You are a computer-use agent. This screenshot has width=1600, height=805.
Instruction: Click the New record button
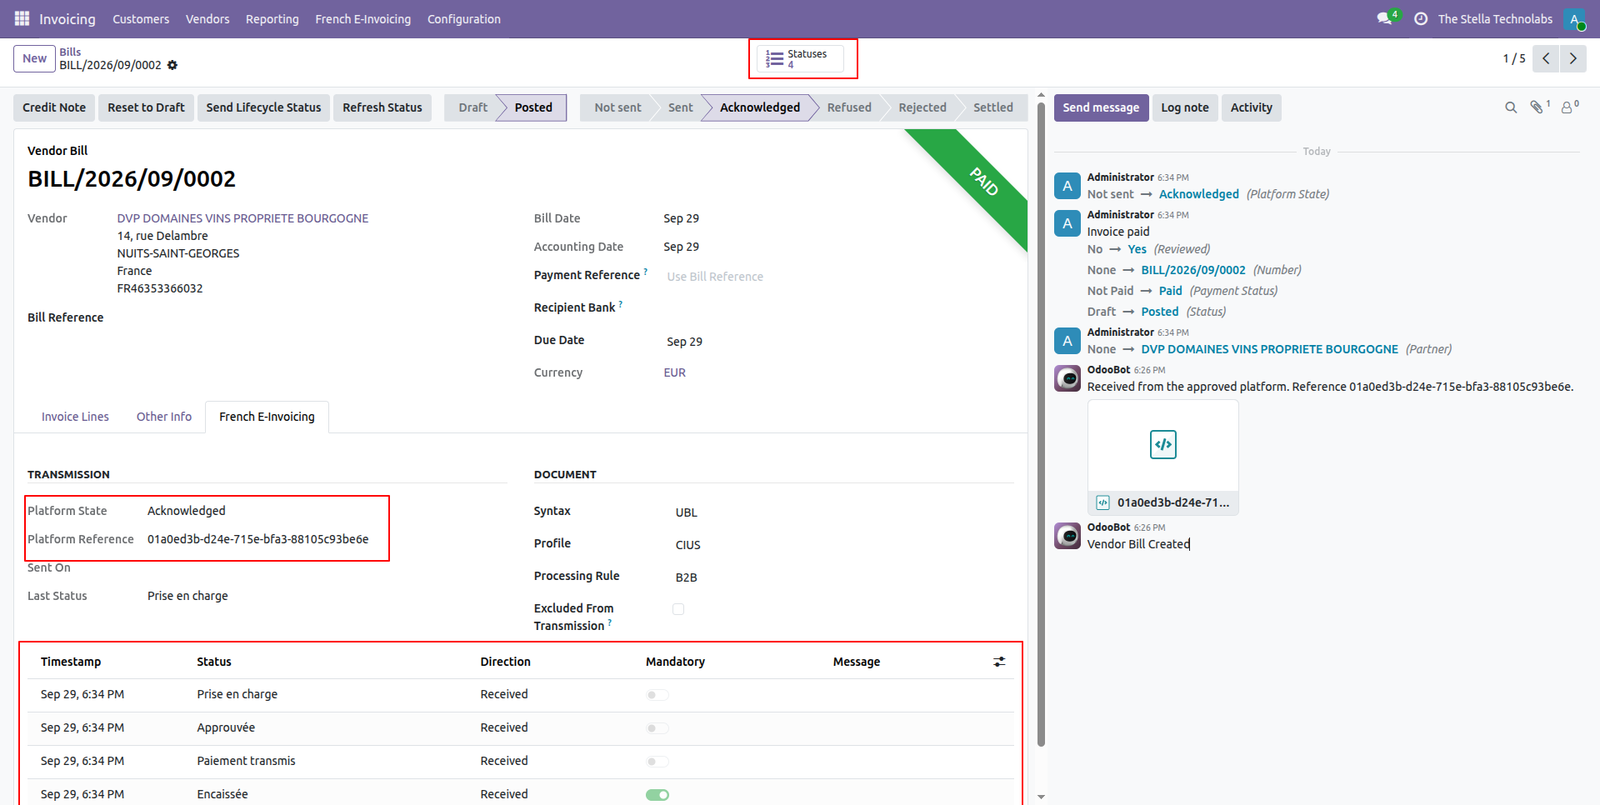tap(34, 59)
